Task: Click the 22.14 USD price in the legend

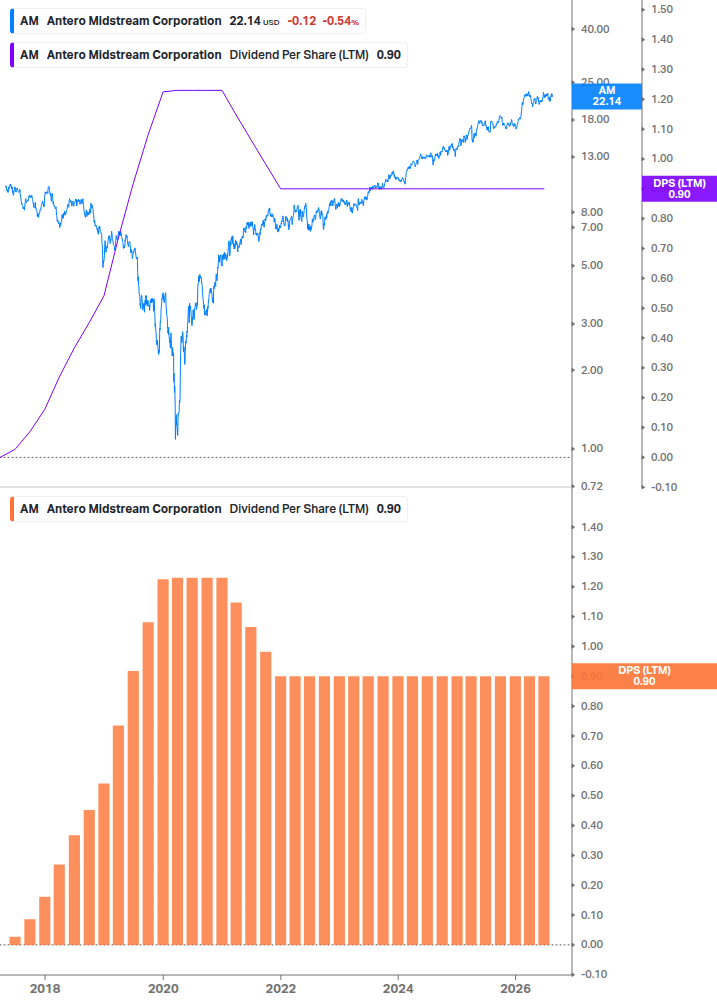Action: pyautogui.click(x=254, y=21)
